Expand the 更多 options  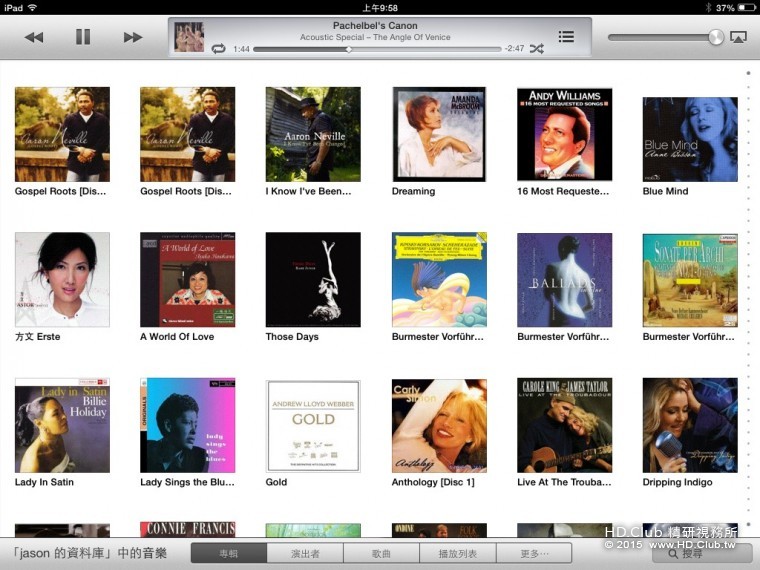click(534, 553)
